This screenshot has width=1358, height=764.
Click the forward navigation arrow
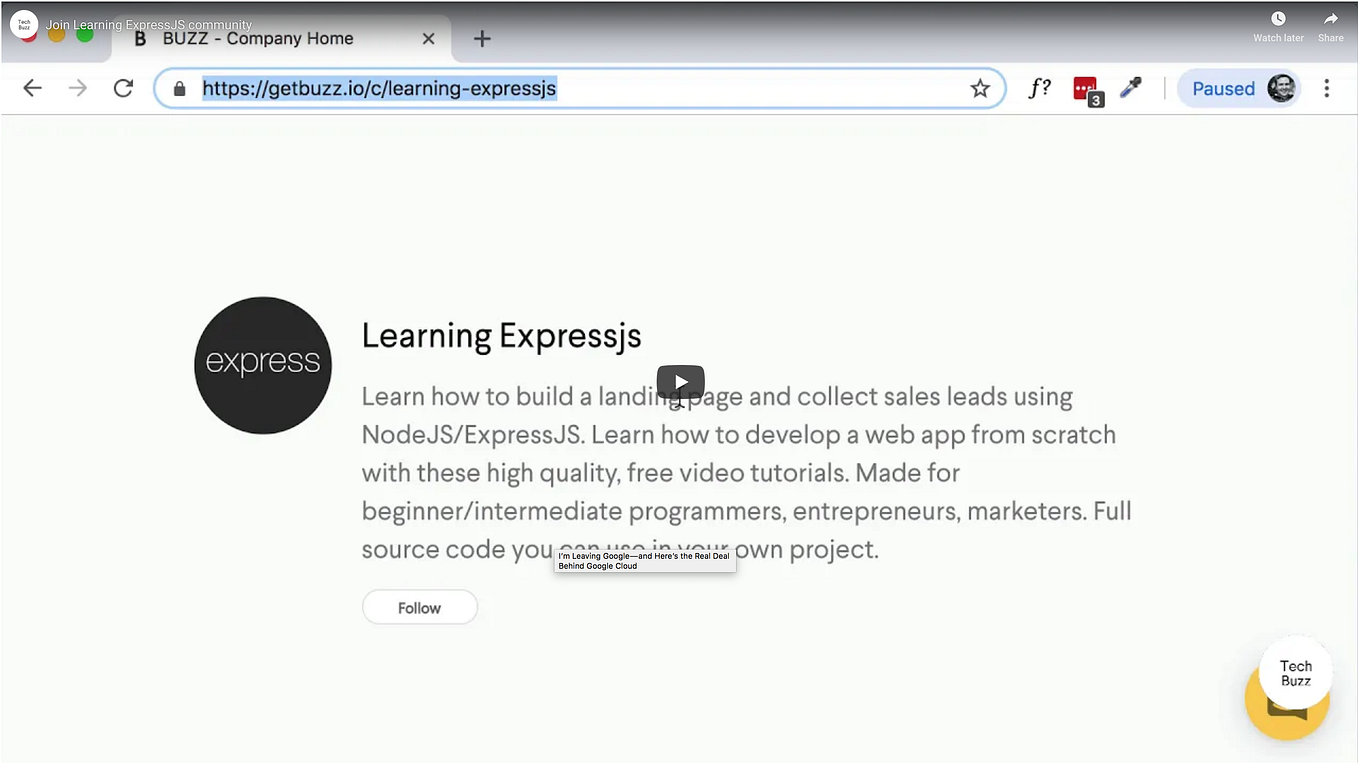tap(78, 88)
